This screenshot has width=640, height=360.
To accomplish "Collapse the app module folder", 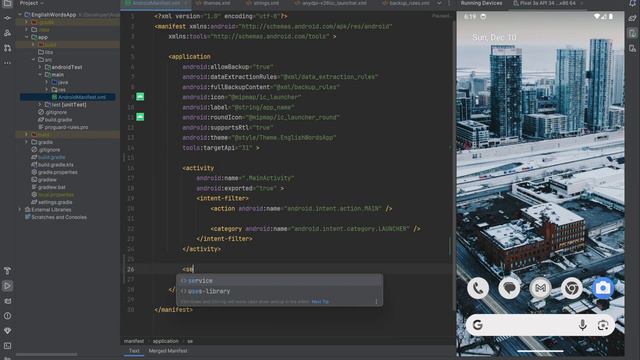I will coord(27,37).
